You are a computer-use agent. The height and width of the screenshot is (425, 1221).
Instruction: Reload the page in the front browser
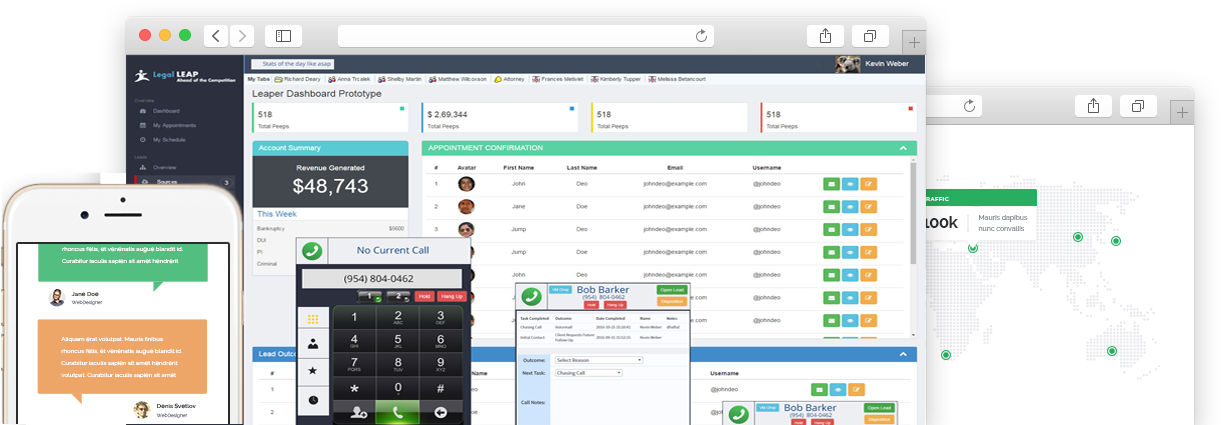click(x=702, y=36)
